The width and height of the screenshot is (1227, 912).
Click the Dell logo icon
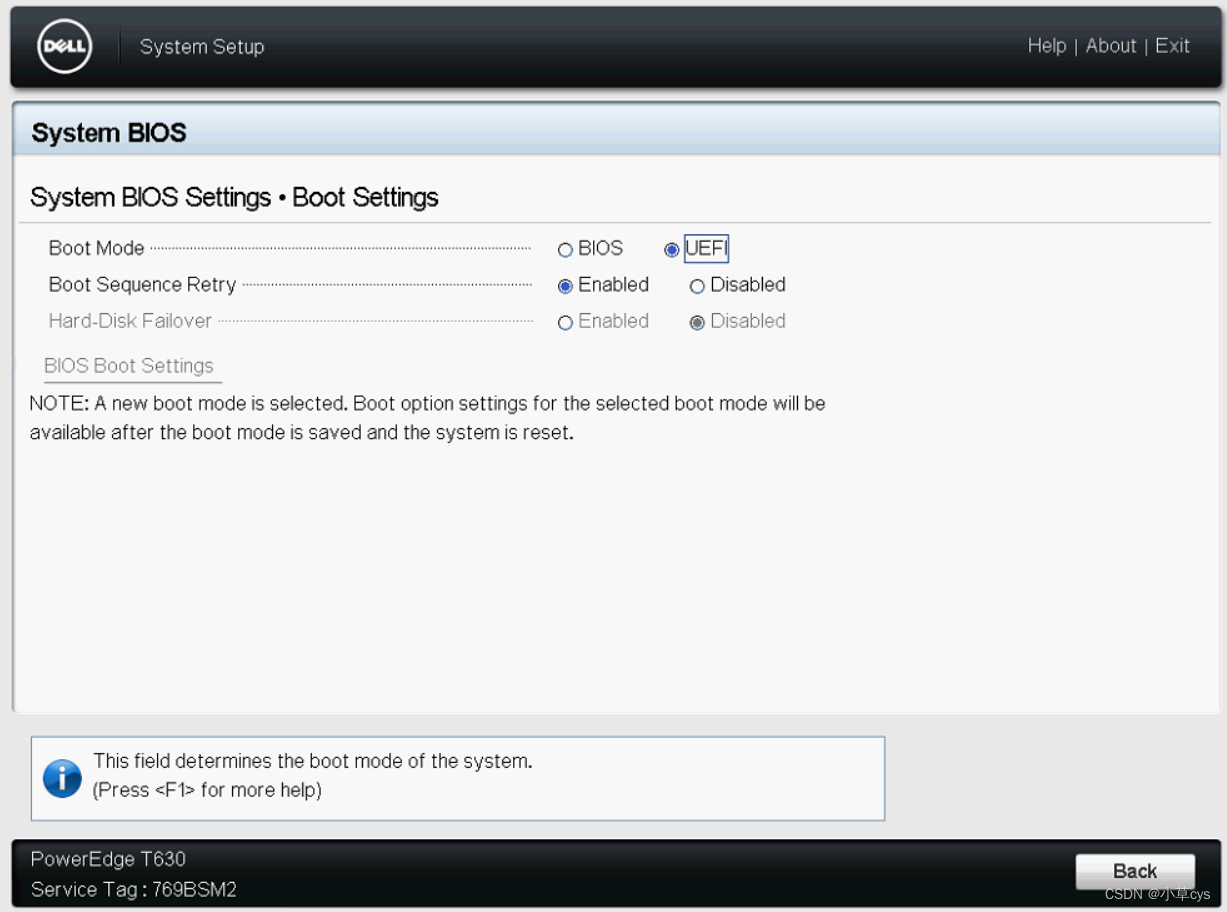(65, 47)
